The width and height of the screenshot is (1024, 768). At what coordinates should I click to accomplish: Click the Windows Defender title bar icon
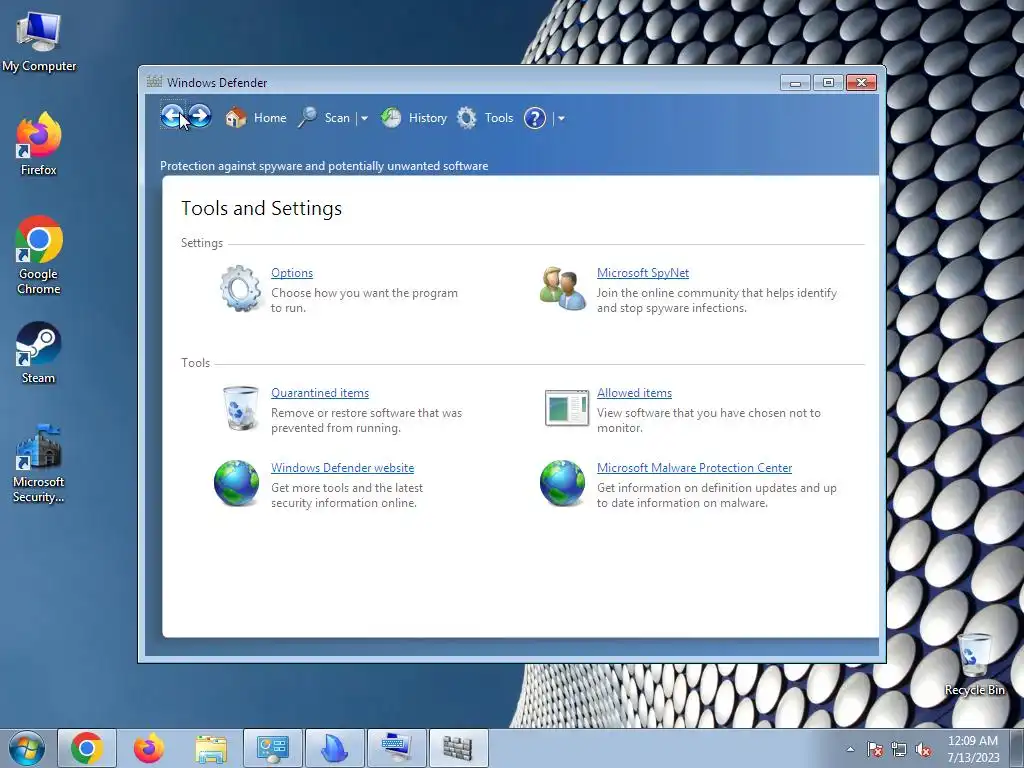(x=154, y=82)
